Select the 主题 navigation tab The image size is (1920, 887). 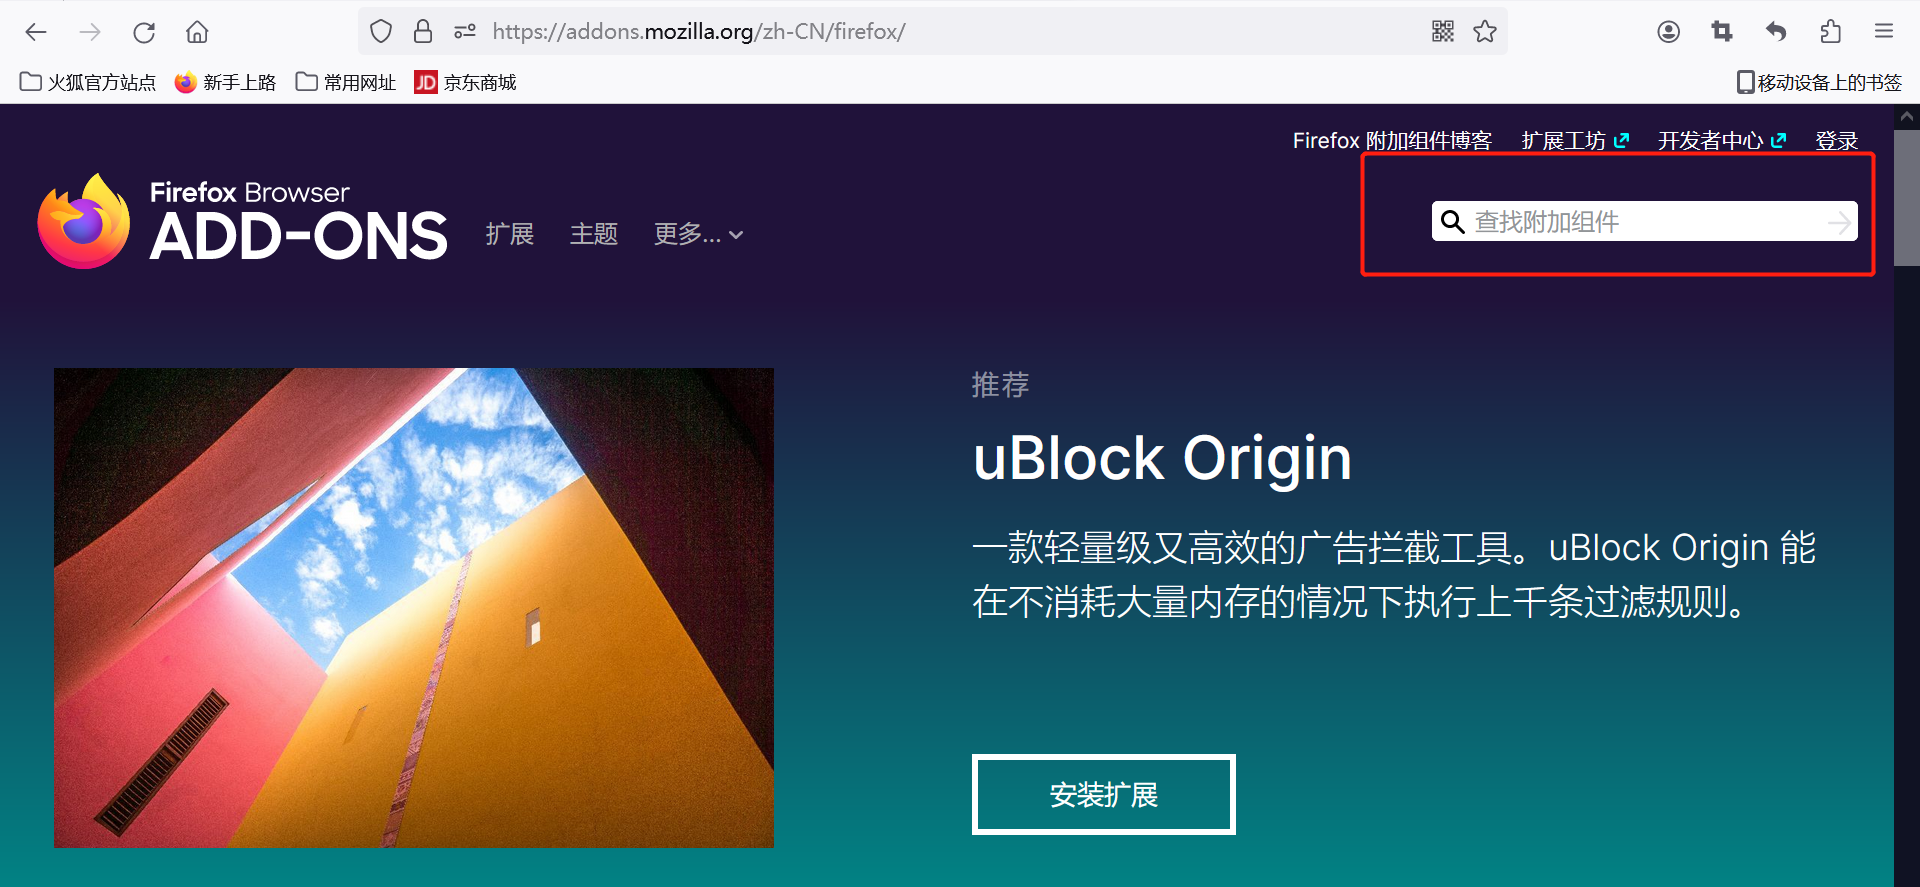pyautogui.click(x=594, y=234)
